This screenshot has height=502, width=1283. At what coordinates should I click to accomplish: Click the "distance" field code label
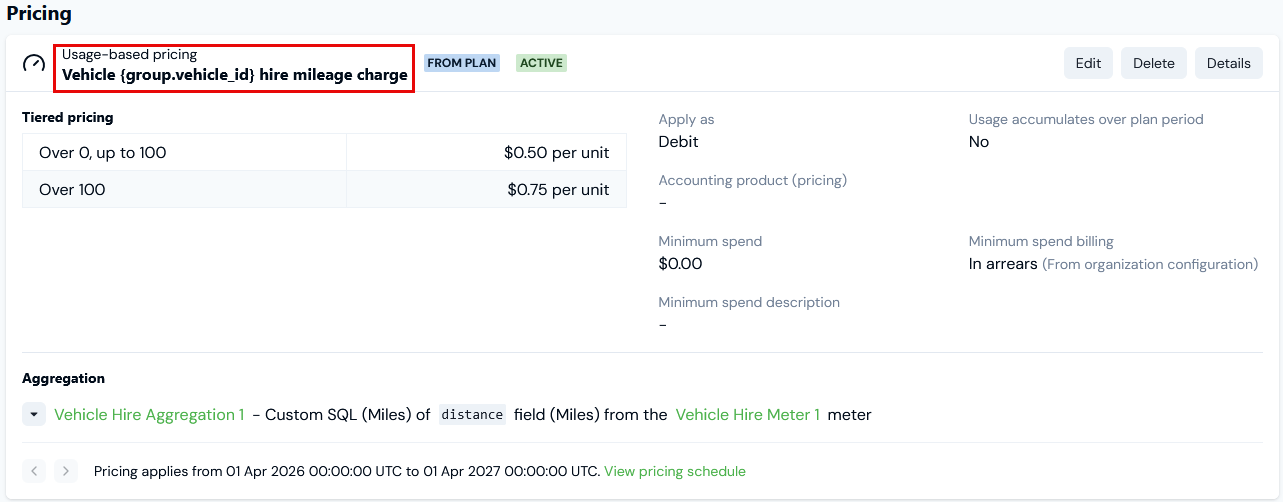pos(473,414)
